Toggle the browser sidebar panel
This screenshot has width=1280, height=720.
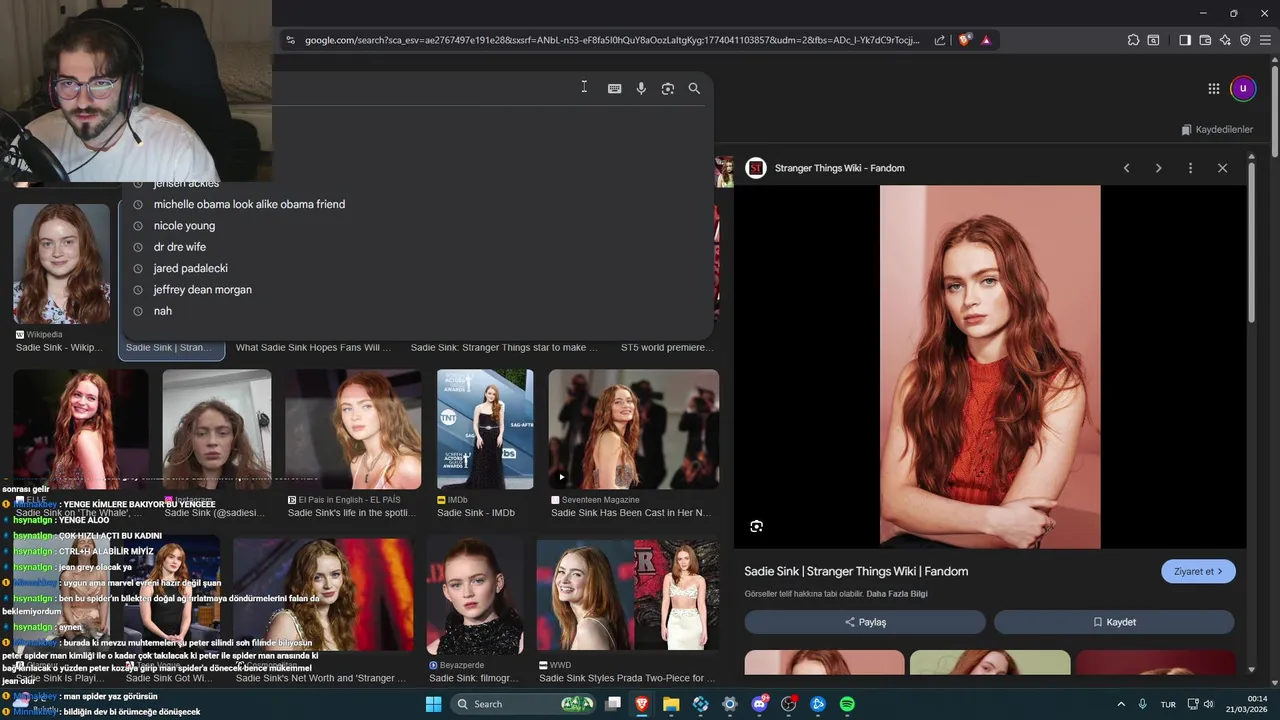click(1185, 40)
